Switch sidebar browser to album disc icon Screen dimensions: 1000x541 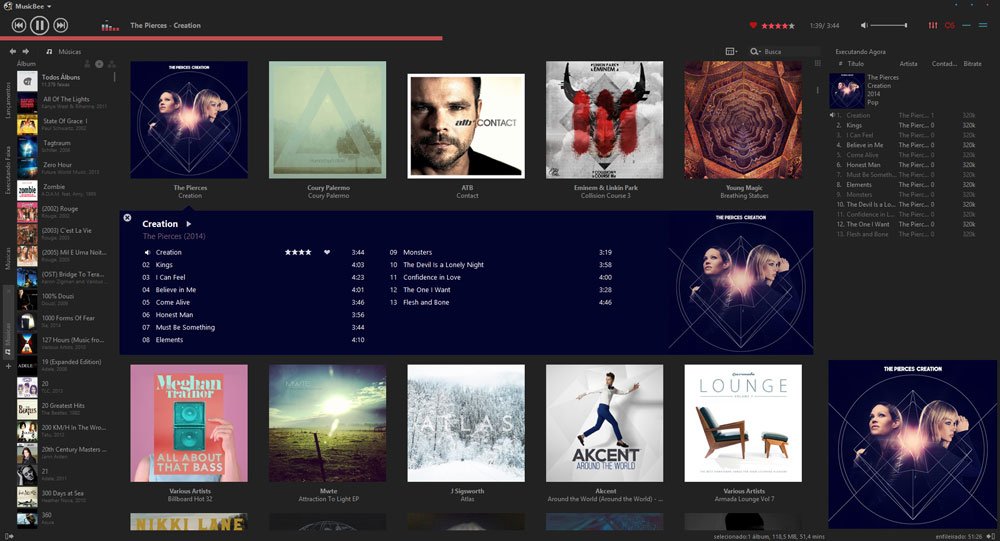[x=99, y=64]
